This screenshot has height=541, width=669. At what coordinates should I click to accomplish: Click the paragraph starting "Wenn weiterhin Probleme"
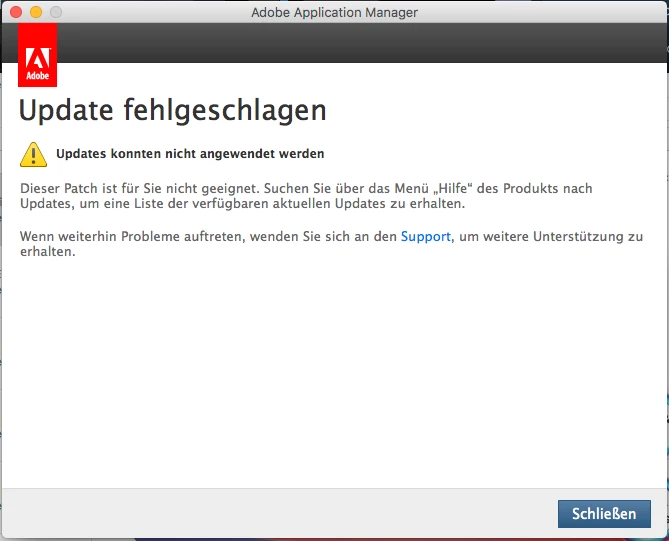(x=331, y=244)
